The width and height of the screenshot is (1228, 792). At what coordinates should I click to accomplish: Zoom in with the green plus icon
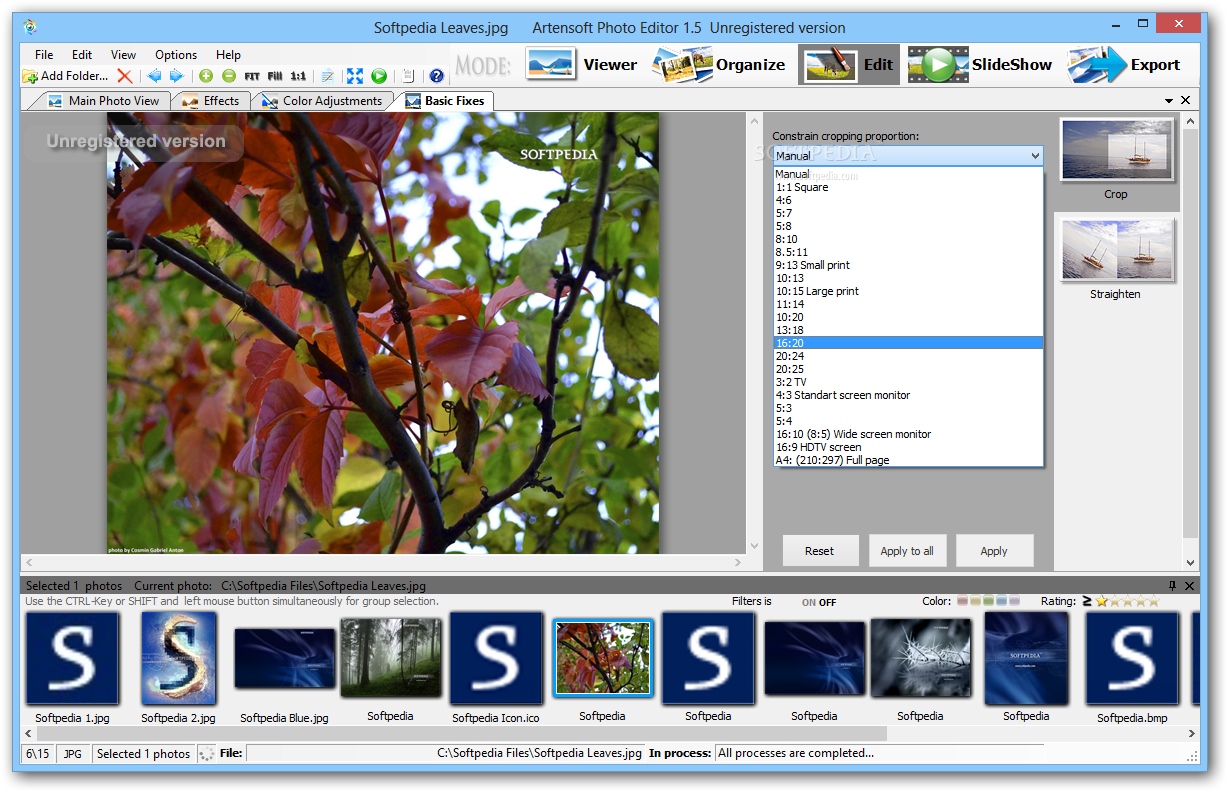(x=206, y=76)
